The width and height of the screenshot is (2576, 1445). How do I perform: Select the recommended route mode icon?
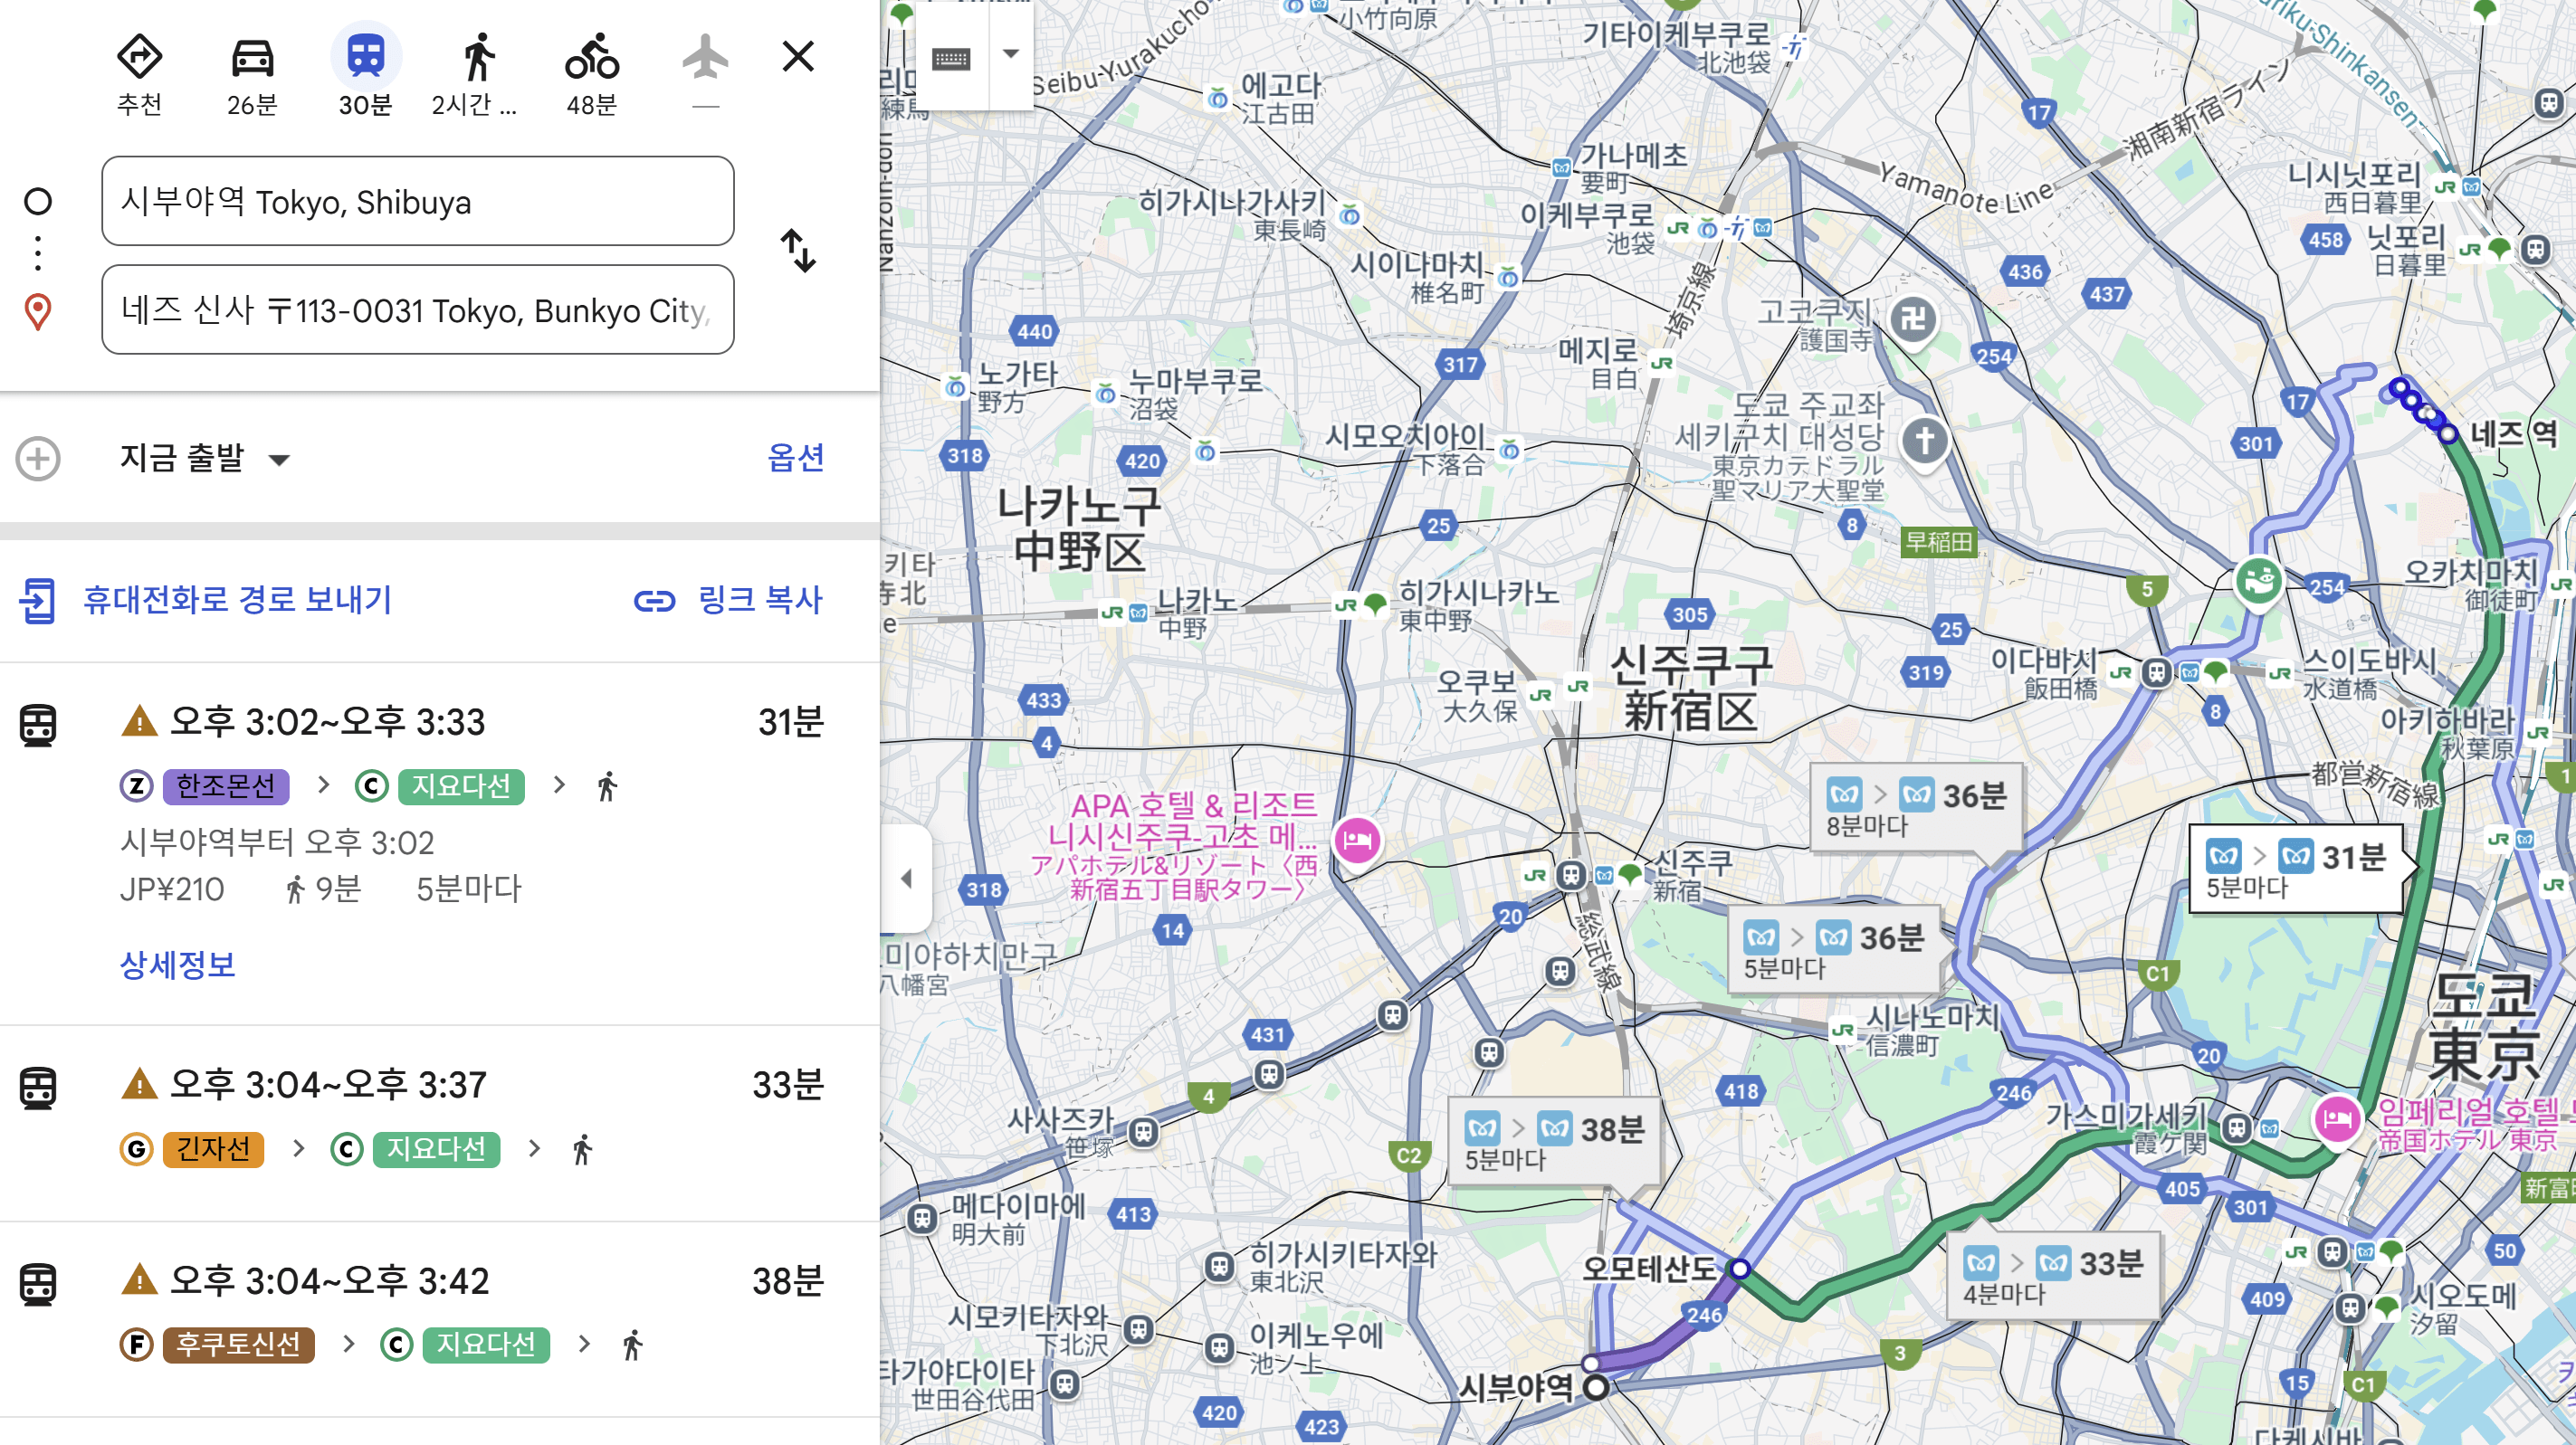pos(139,58)
